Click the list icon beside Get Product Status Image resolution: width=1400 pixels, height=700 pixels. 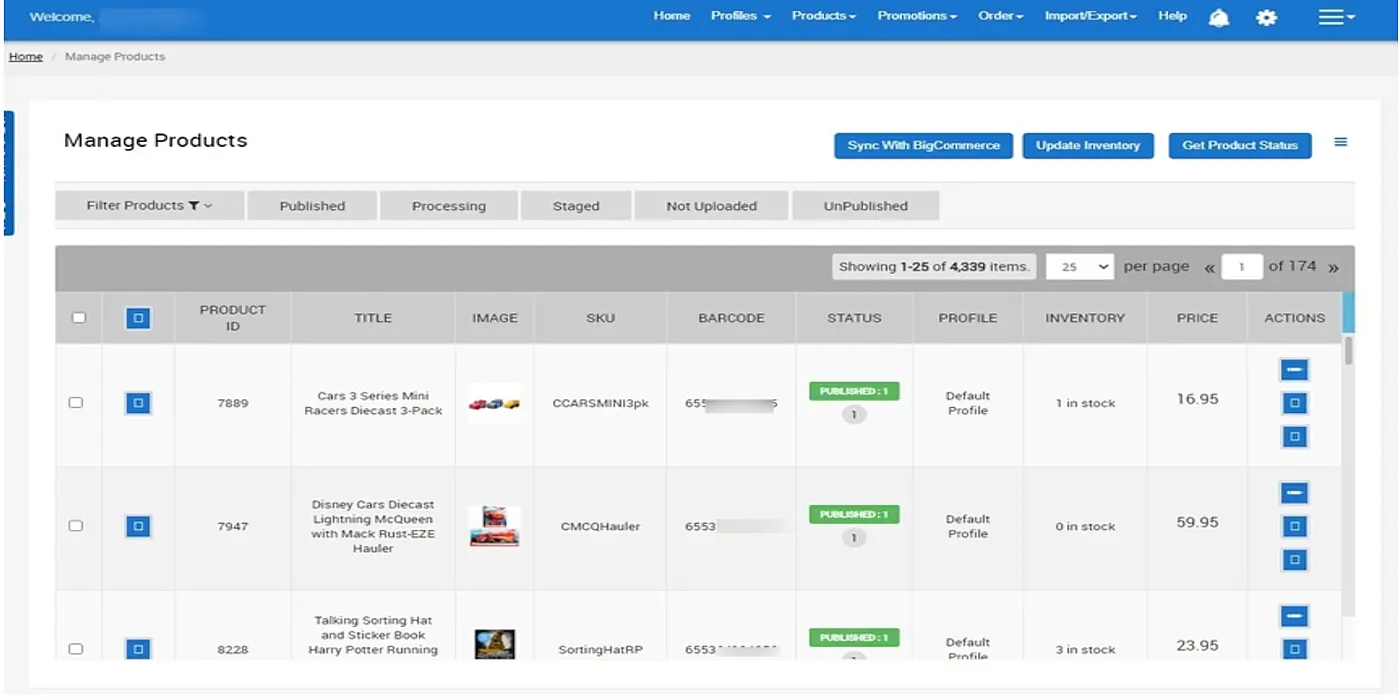[1340, 142]
